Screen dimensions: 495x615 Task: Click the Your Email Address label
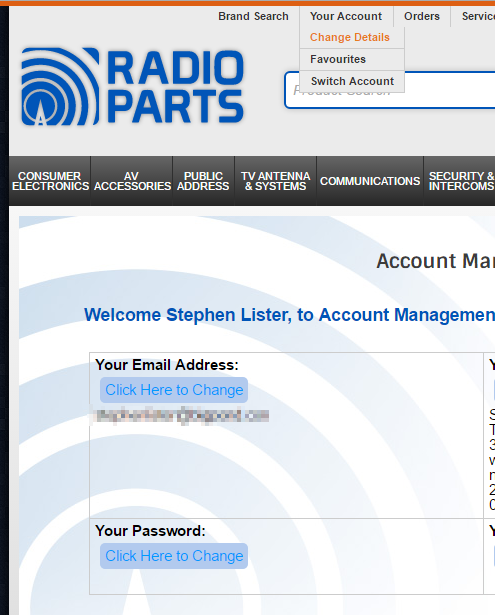(x=167, y=365)
